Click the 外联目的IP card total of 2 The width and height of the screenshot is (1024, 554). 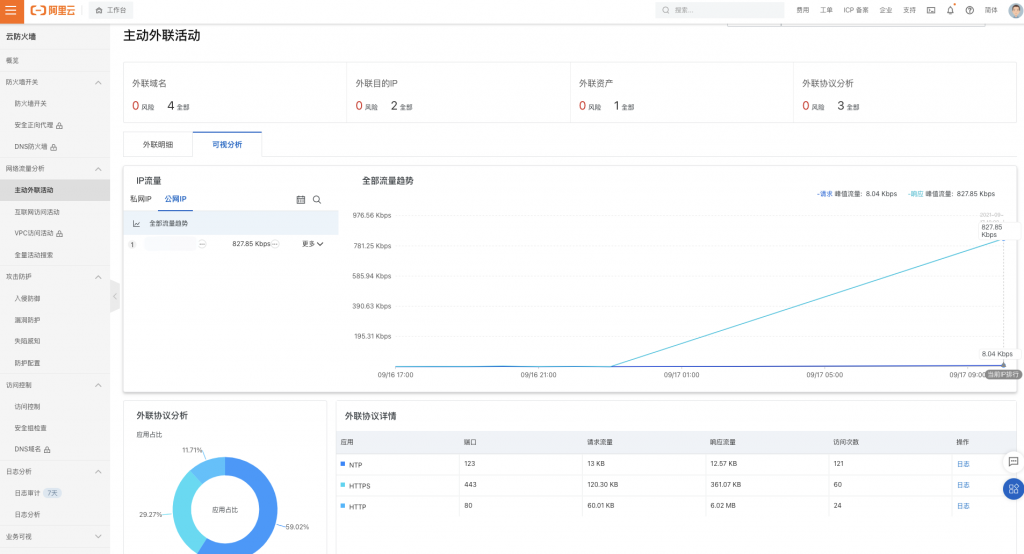click(394, 106)
